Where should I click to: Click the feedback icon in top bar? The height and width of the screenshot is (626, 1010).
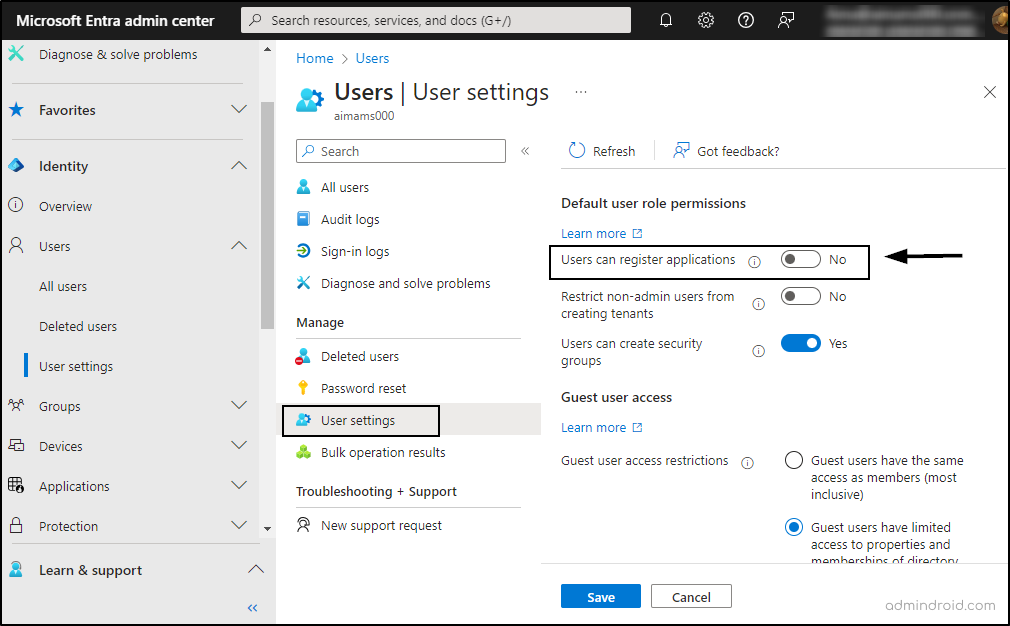tap(786, 20)
